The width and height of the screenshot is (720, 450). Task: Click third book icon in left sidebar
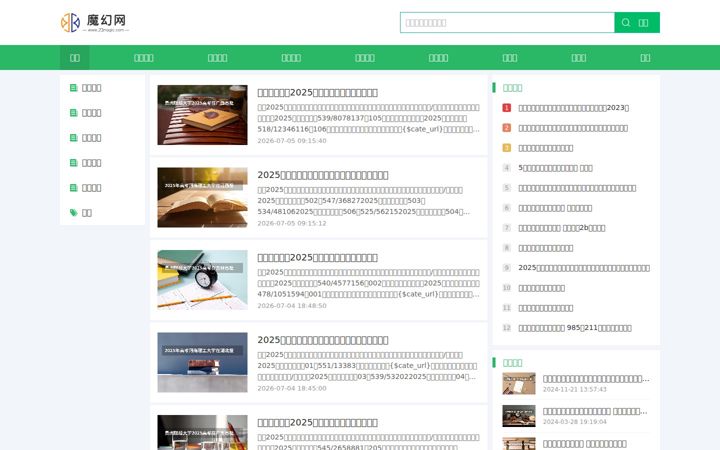pyautogui.click(x=73, y=138)
